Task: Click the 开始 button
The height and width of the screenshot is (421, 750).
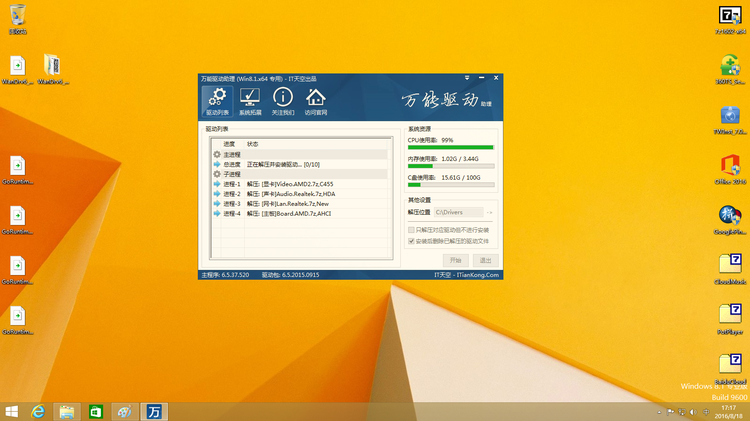Action: pyautogui.click(x=455, y=260)
